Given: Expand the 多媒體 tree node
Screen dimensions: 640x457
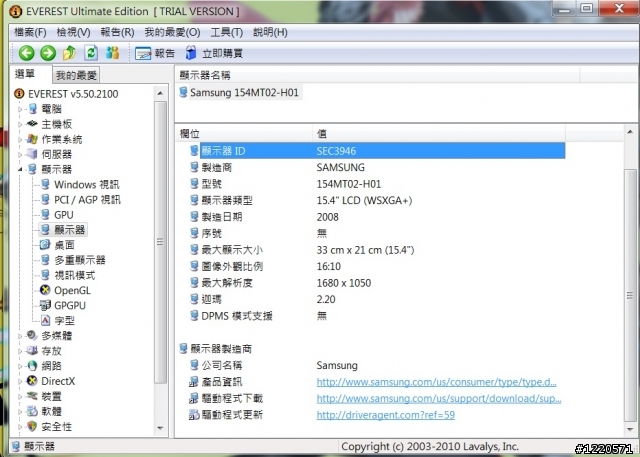Looking at the screenshot, I should (20, 336).
